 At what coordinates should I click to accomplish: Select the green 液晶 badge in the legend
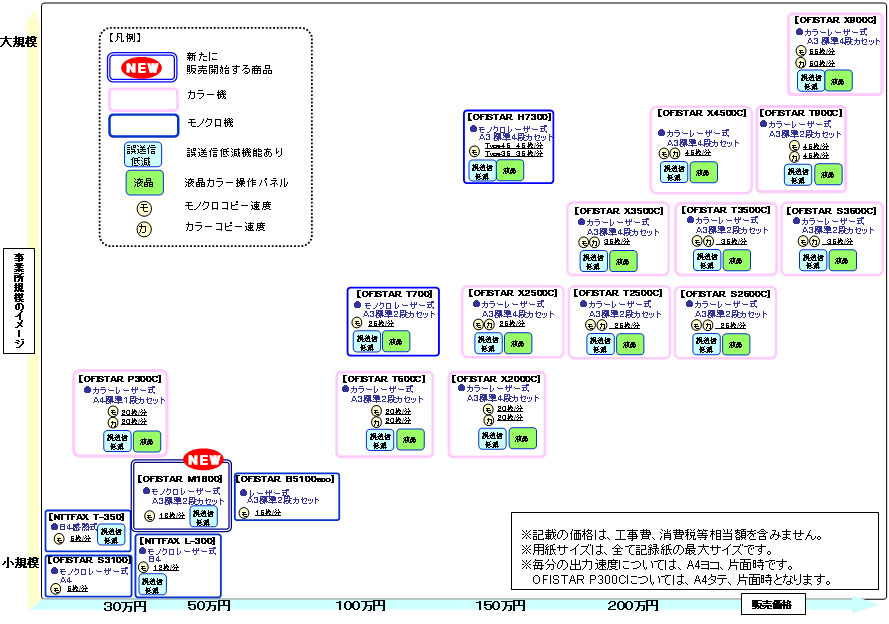point(144,182)
